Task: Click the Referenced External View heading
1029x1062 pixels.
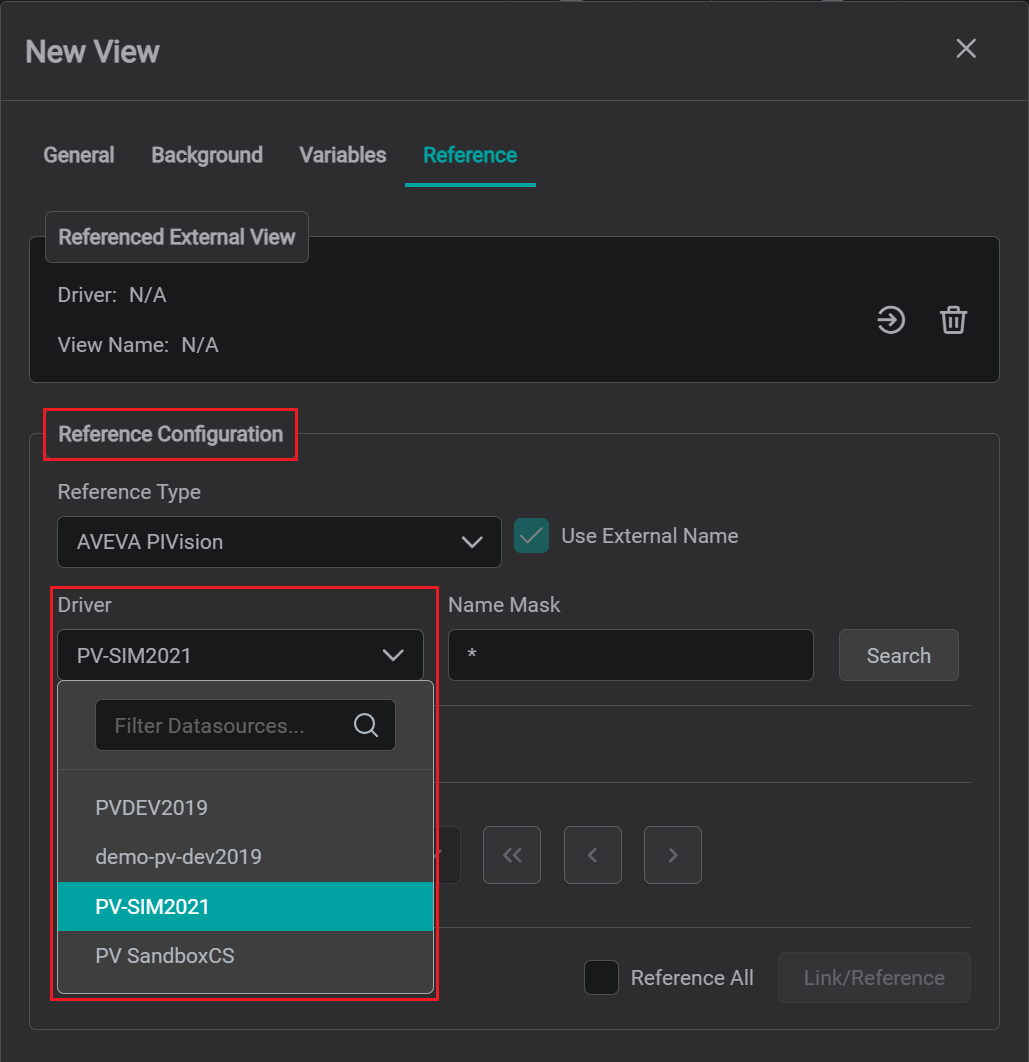Action: pyautogui.click(x=177, y=237)
